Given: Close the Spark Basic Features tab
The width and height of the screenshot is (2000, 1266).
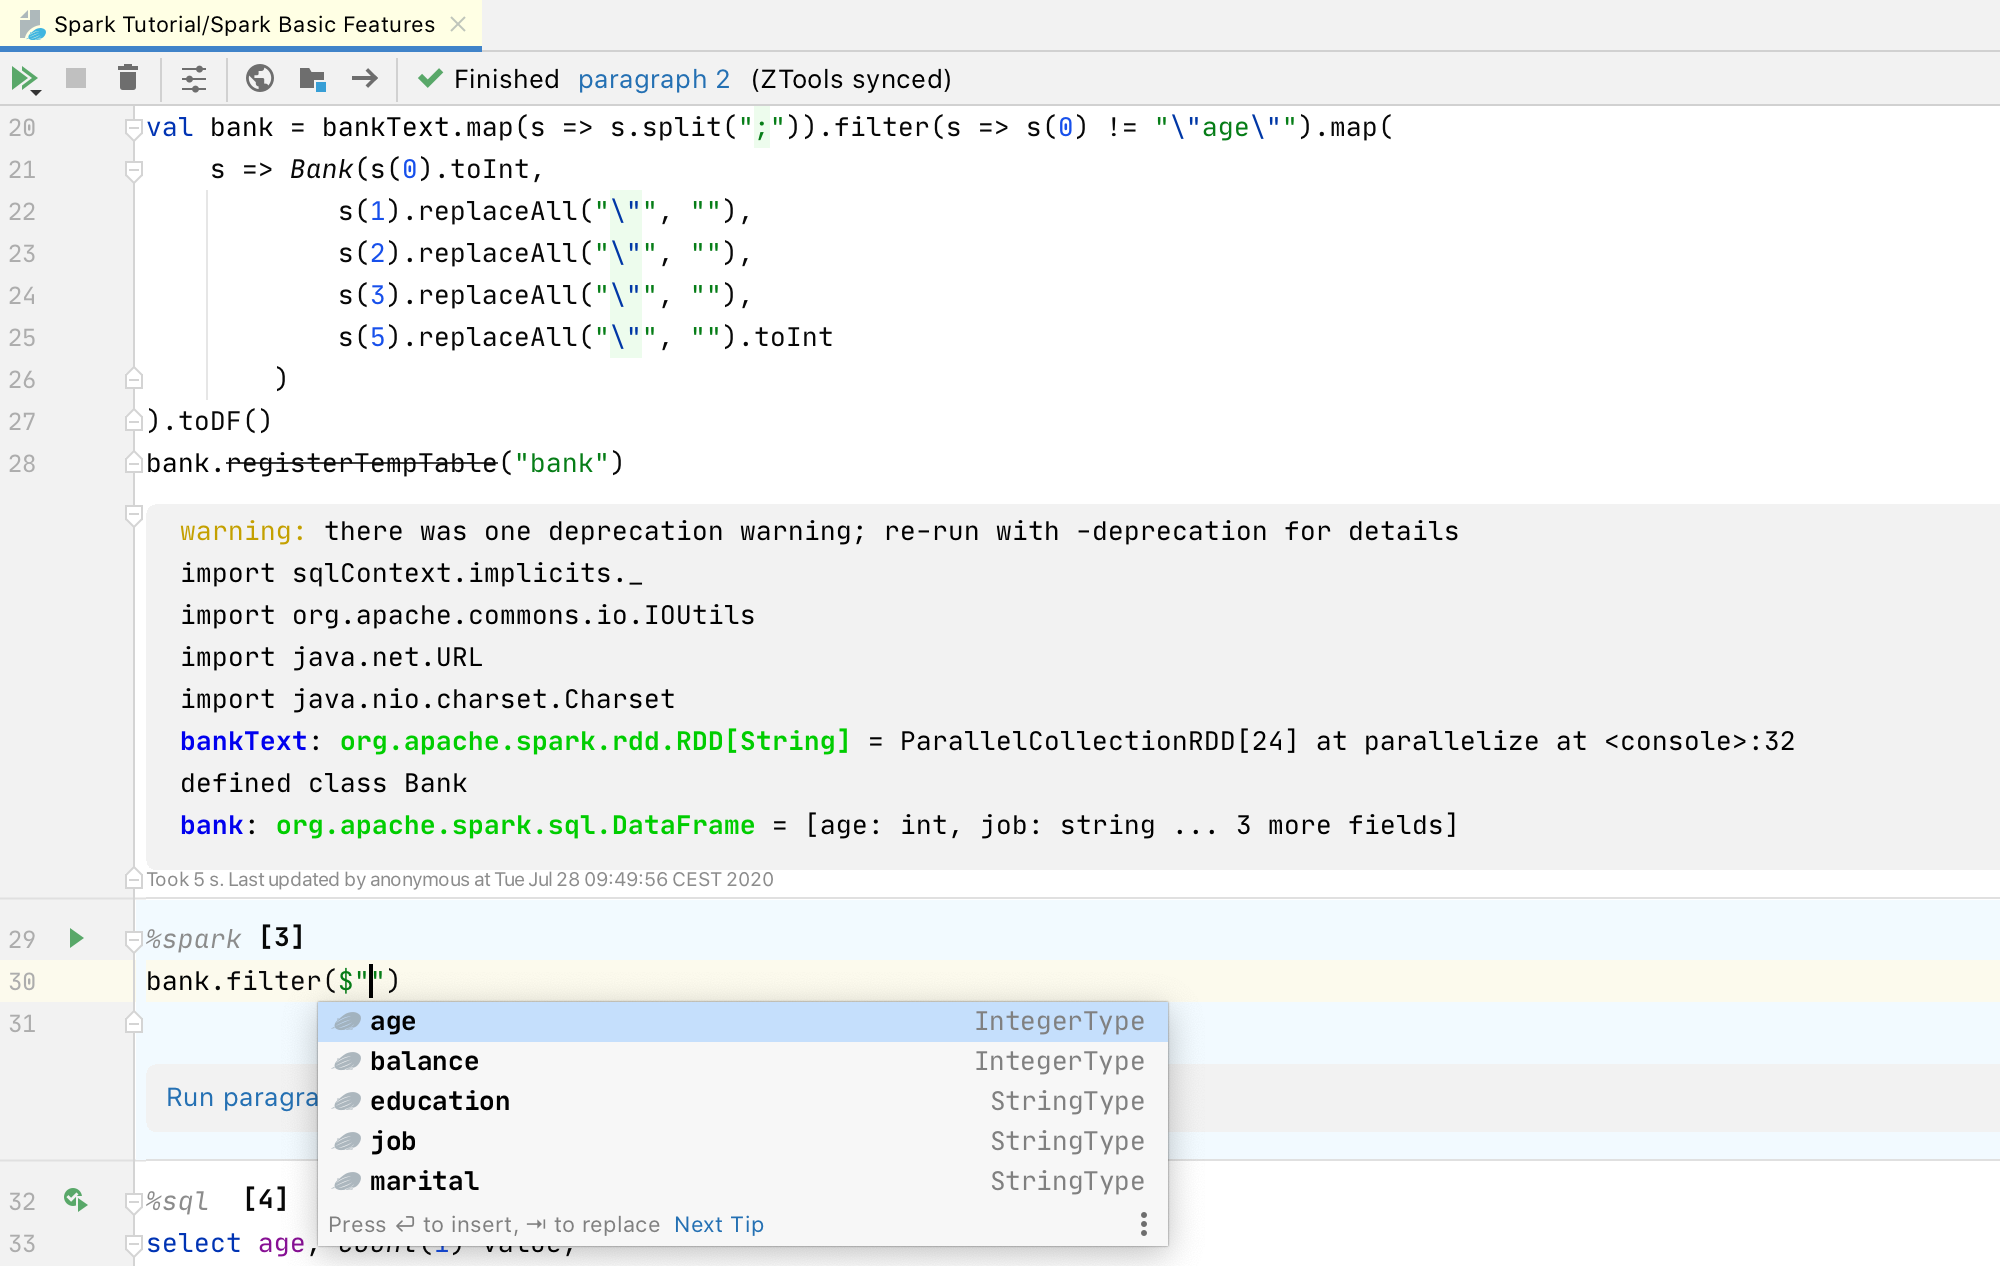Looking at the screenshot, I should (458, 24).
